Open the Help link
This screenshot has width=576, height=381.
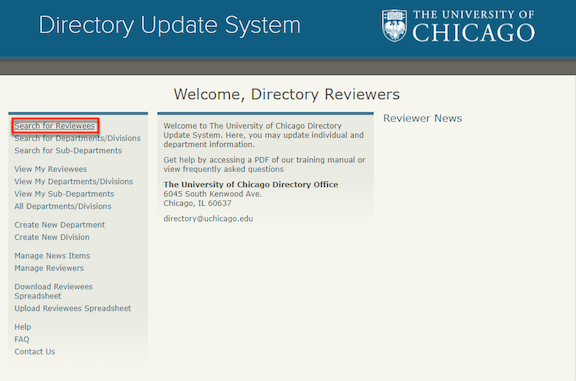click(x=23, y=327)
